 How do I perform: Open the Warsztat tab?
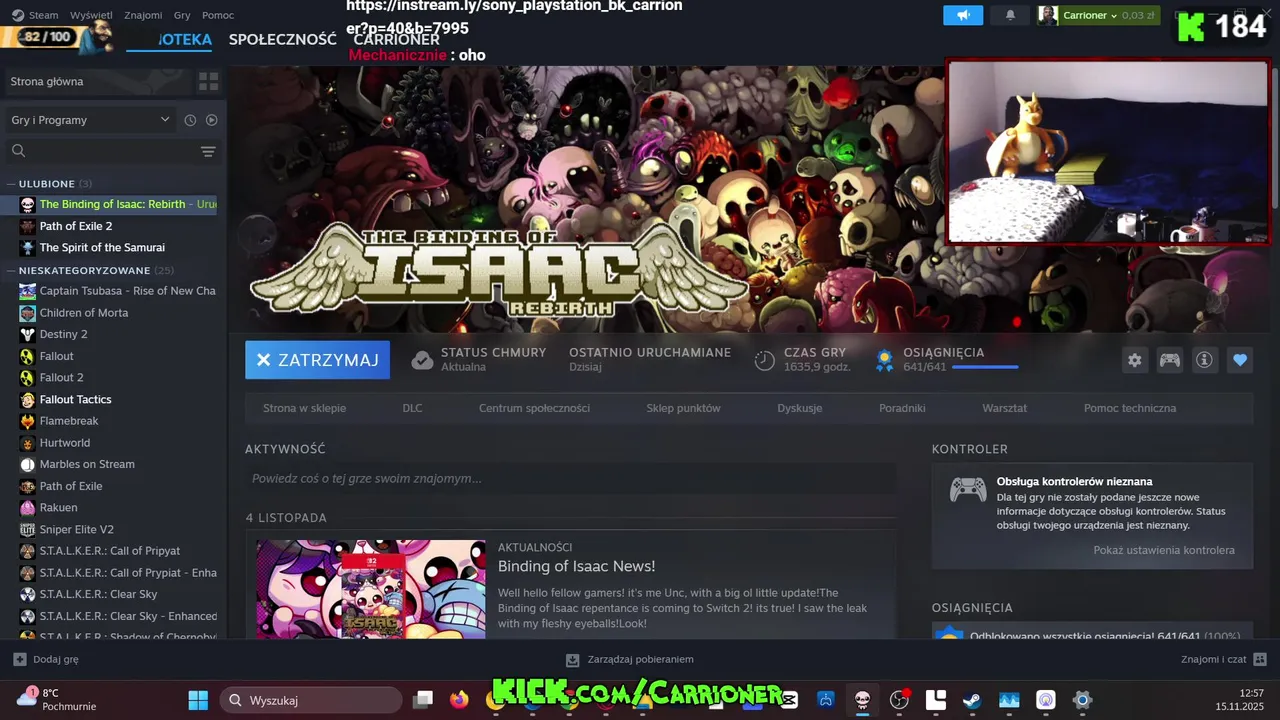1004,408
